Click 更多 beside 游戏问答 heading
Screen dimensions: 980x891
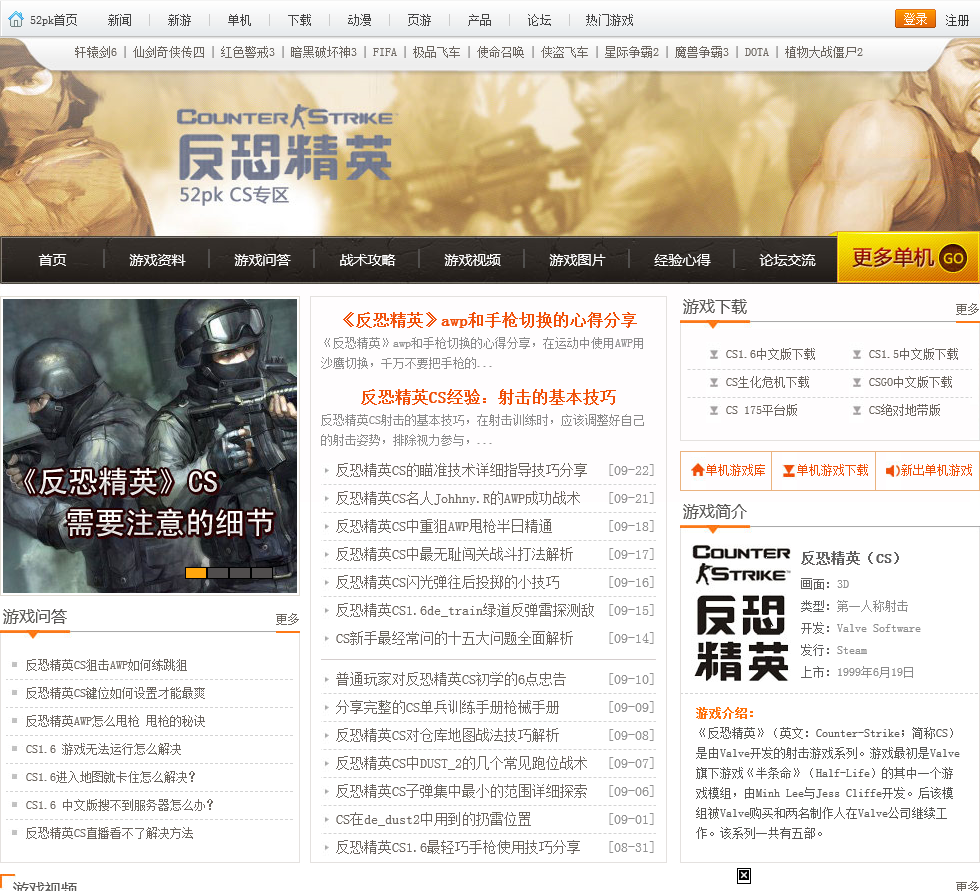point(288,619)
